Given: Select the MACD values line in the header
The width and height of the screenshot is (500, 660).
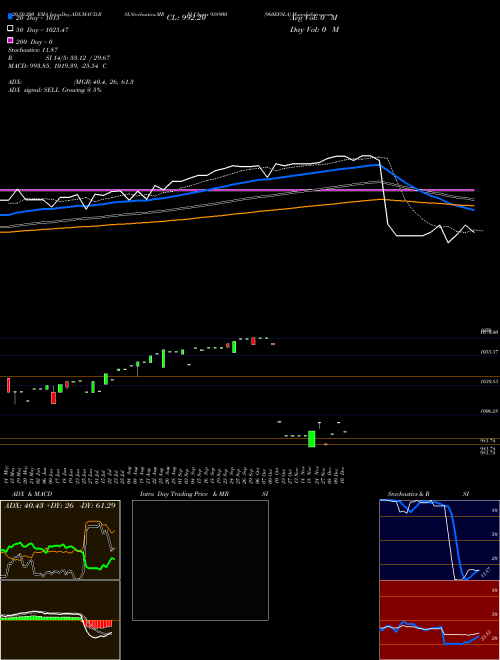Looking at the screenshot, I should click(x=57, y=66).
